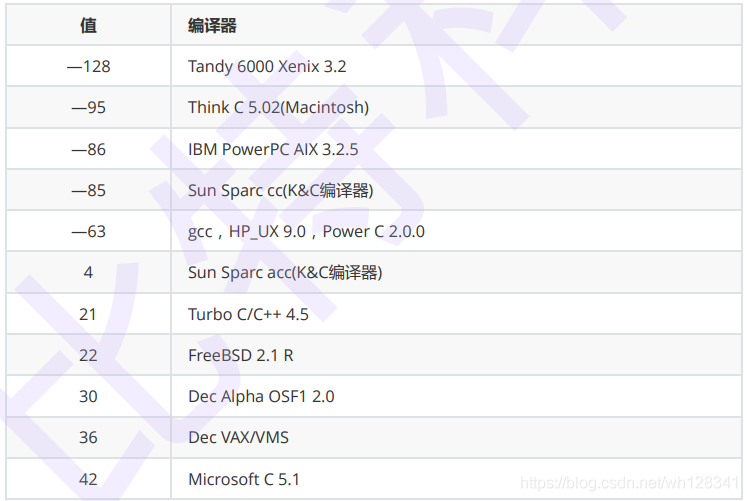Click the 值 column header
Screen dimensions: 747x501
88,26
